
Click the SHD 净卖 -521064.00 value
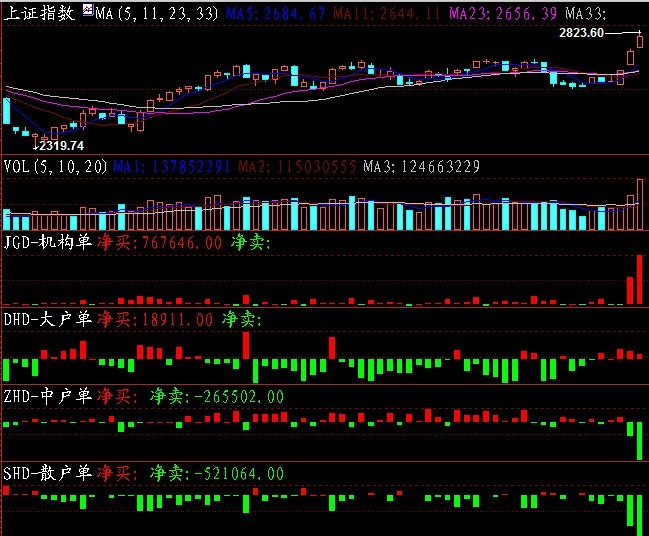(214, 472)
